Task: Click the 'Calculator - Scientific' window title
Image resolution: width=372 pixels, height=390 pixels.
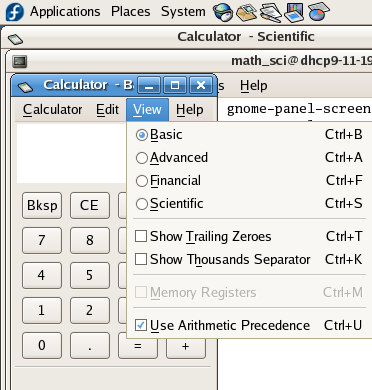Action: click(246, 37)
